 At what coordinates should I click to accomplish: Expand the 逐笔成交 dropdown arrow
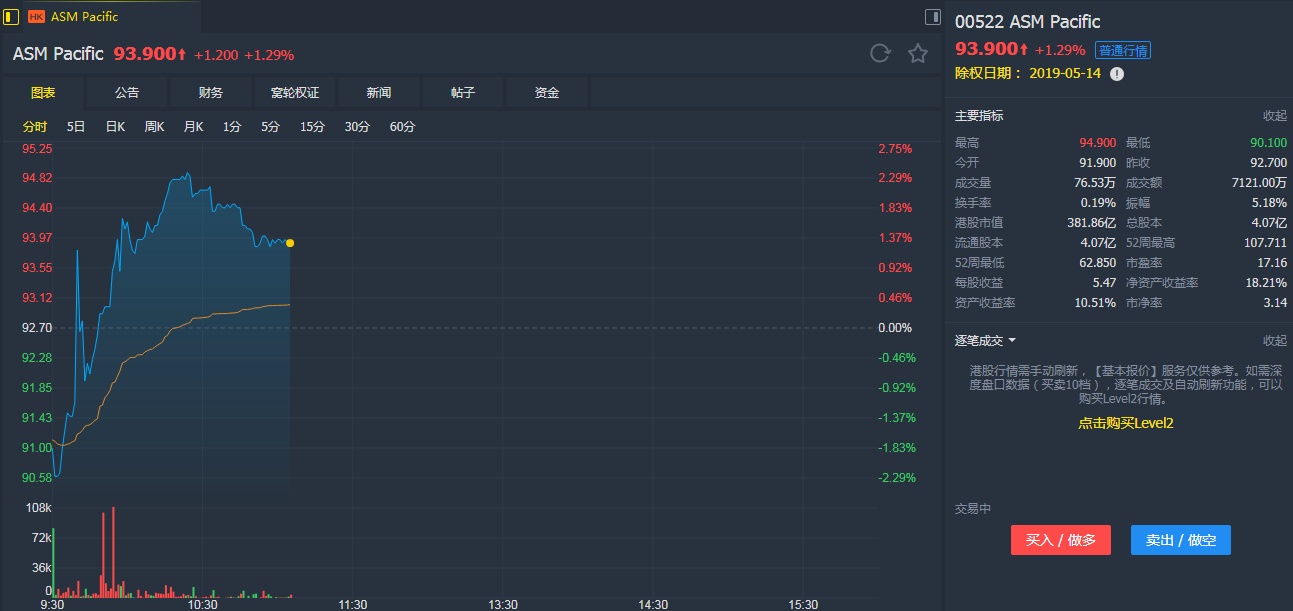tap(1012, 341)
